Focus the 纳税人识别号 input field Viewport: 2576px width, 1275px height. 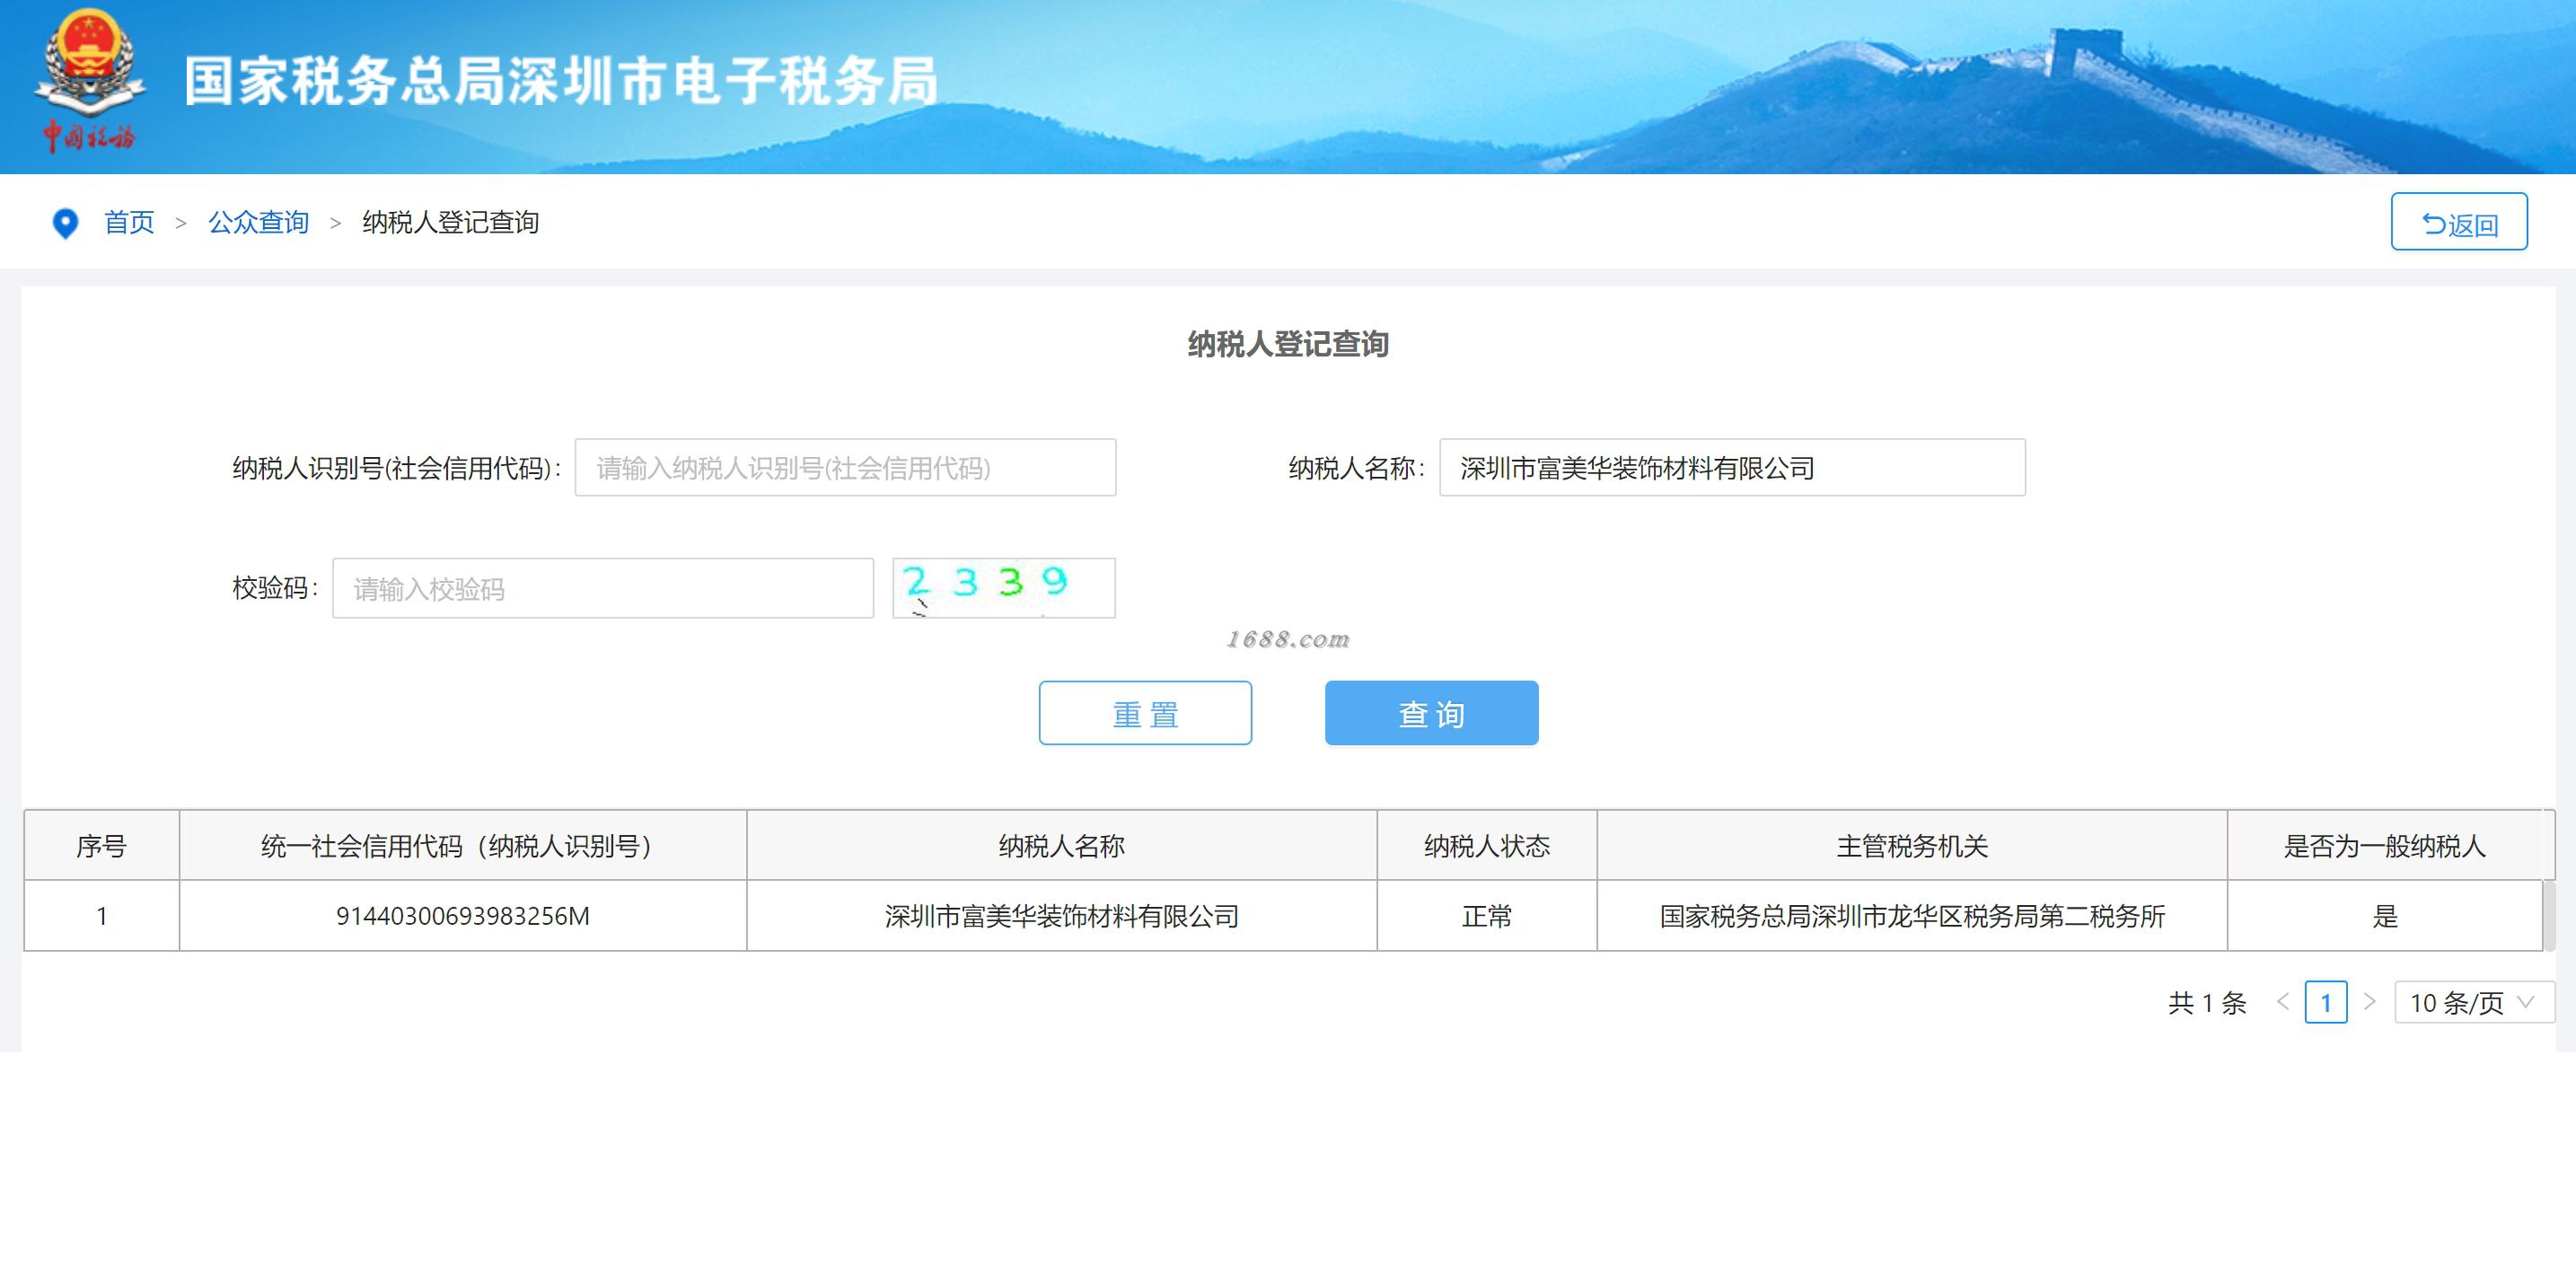click(845, 467)
